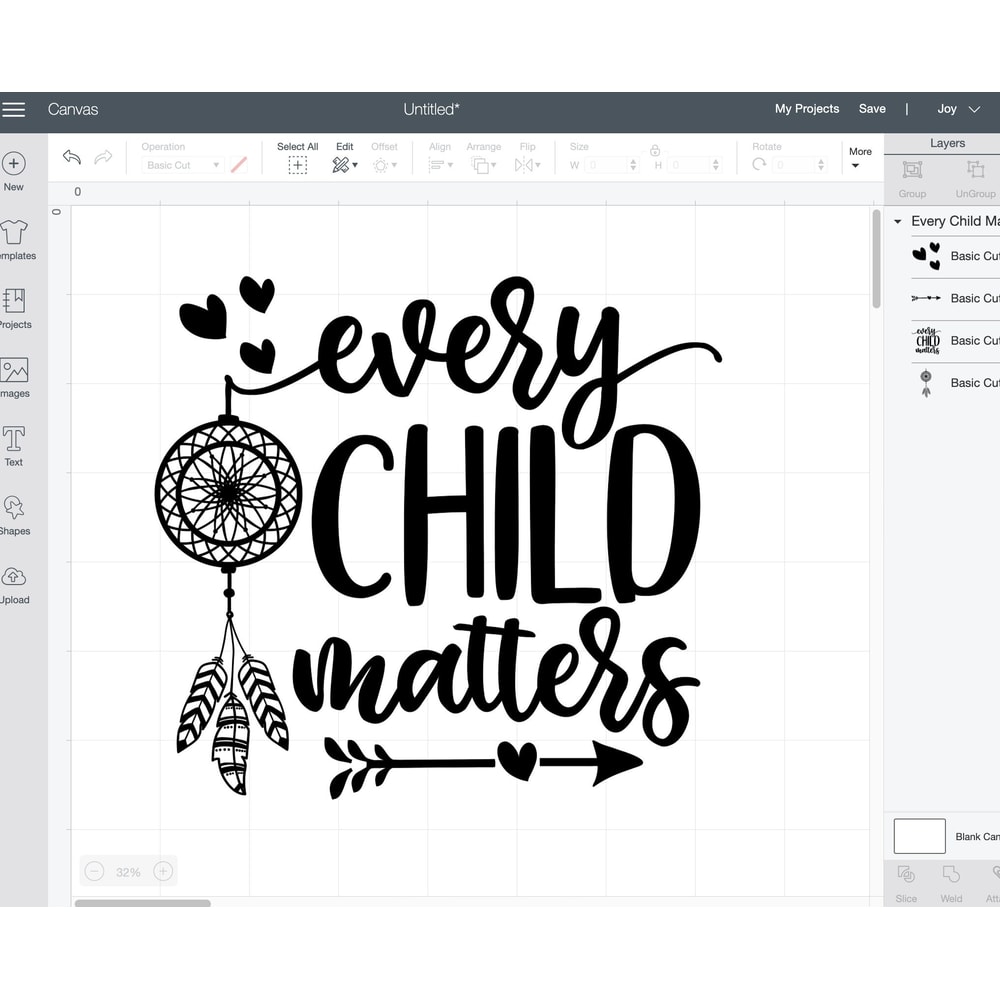Click the Save button
The height and width of the screenshot is (1000, 1000).
pos(872,109)
